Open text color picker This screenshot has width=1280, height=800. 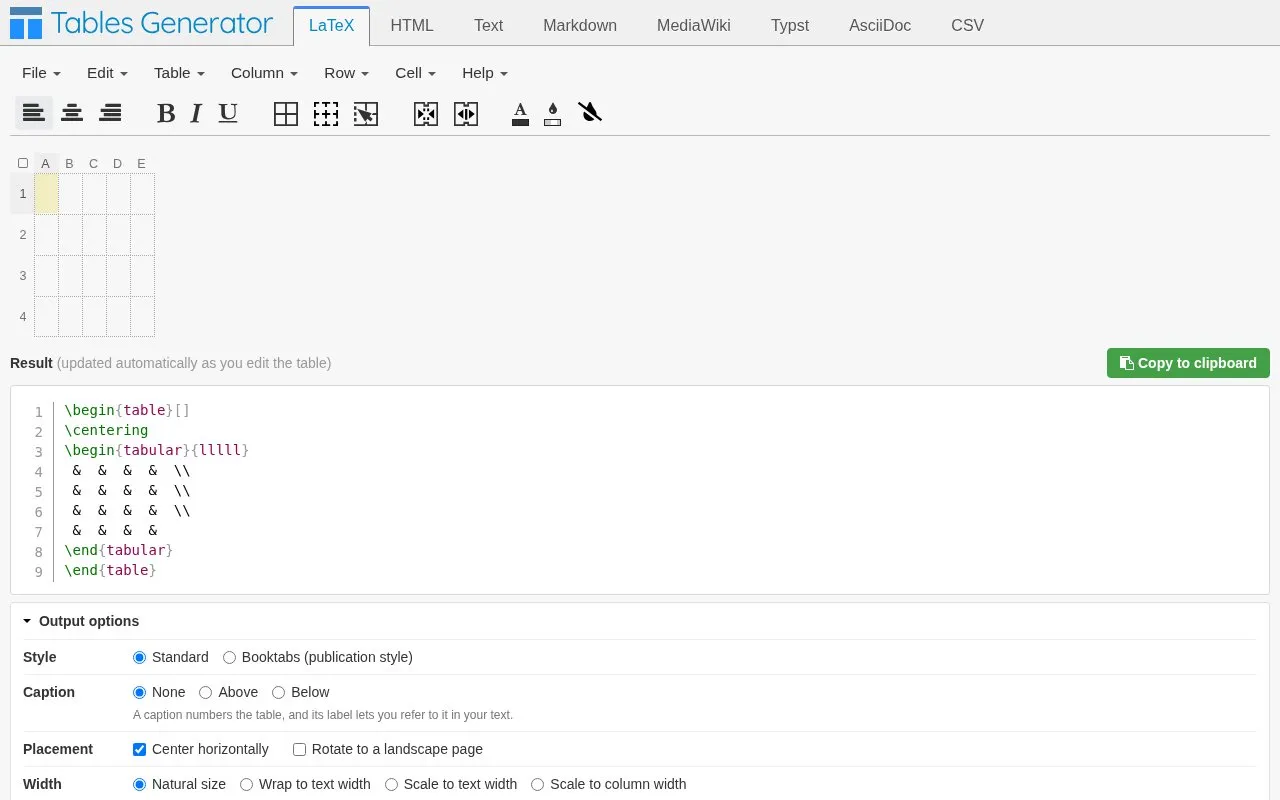(x=520, y=114)
